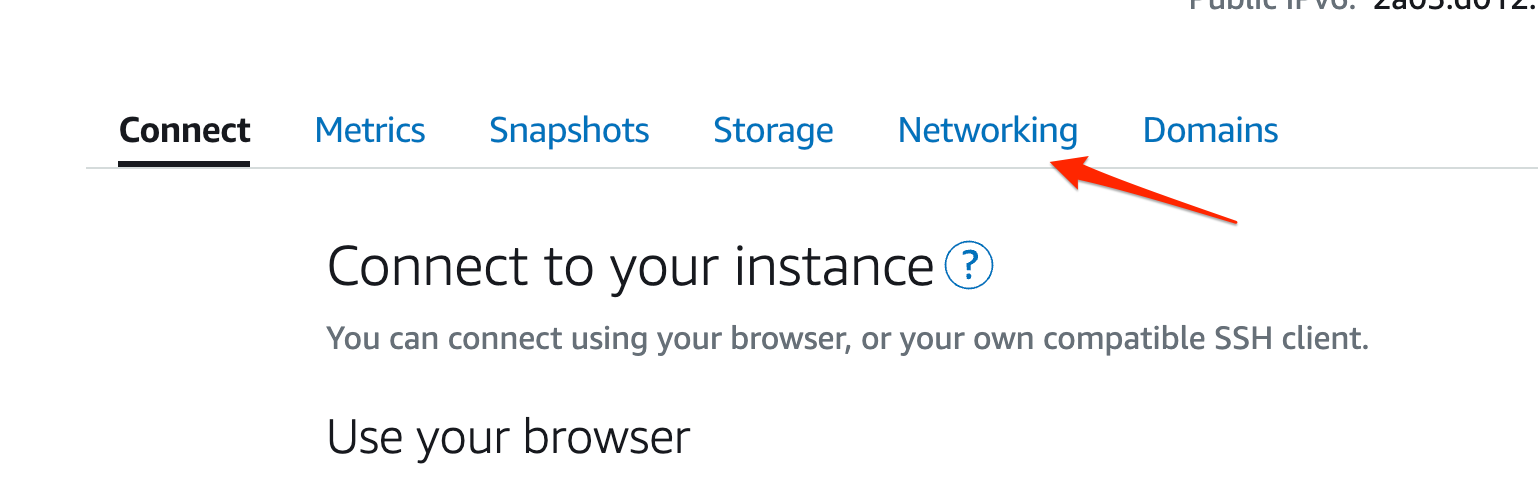Open the Domains tab
The height and width of the screenshot is (500, 1538).
point(1210,130)
